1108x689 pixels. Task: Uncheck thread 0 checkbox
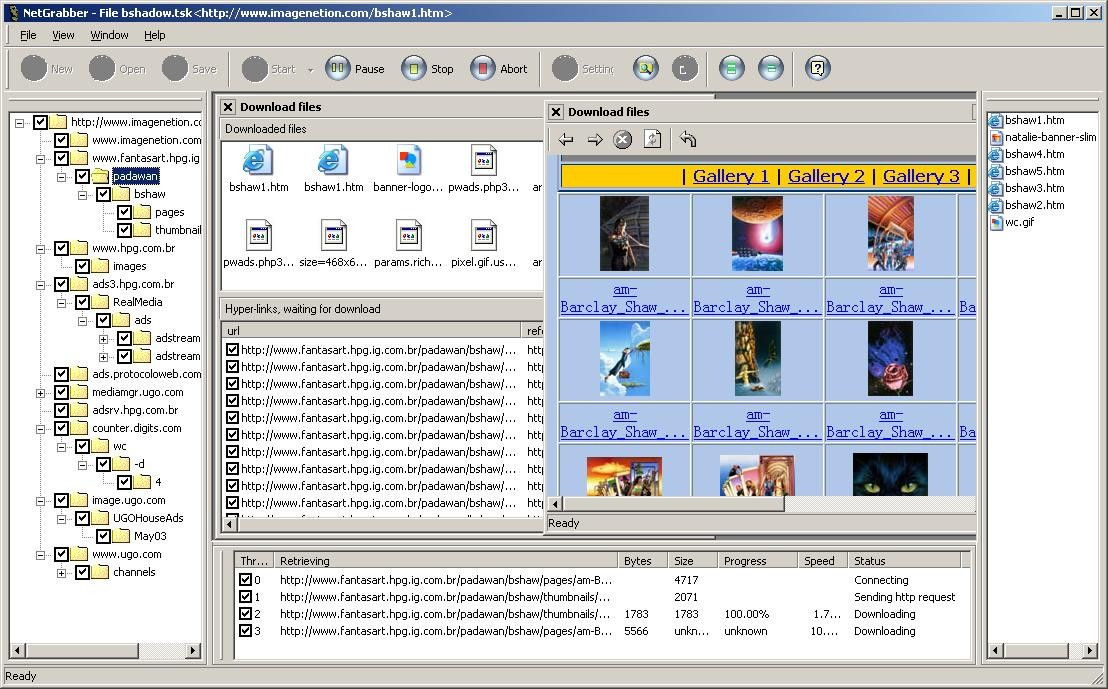(x=245, y=579)
